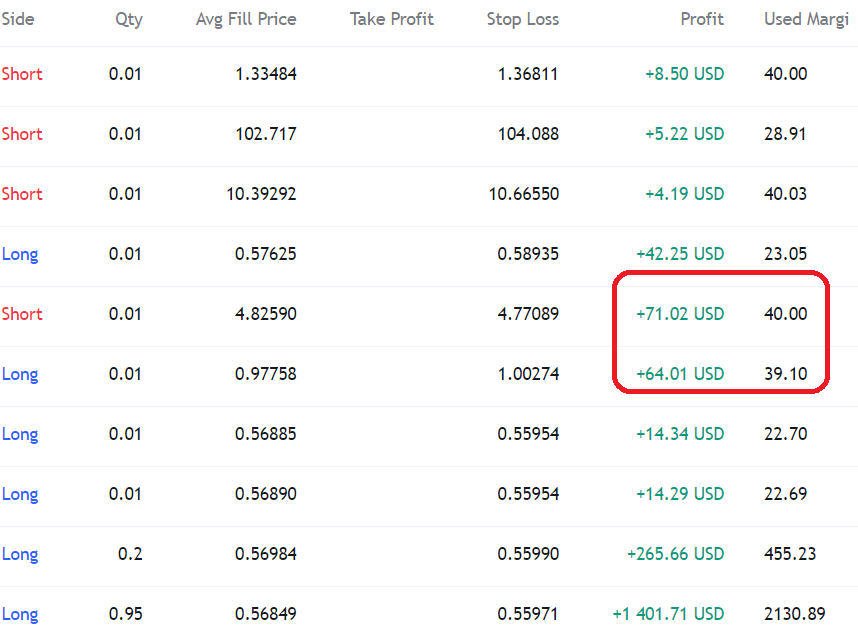
Task: Click the Stop Loss column header
Action: (523, 19)
